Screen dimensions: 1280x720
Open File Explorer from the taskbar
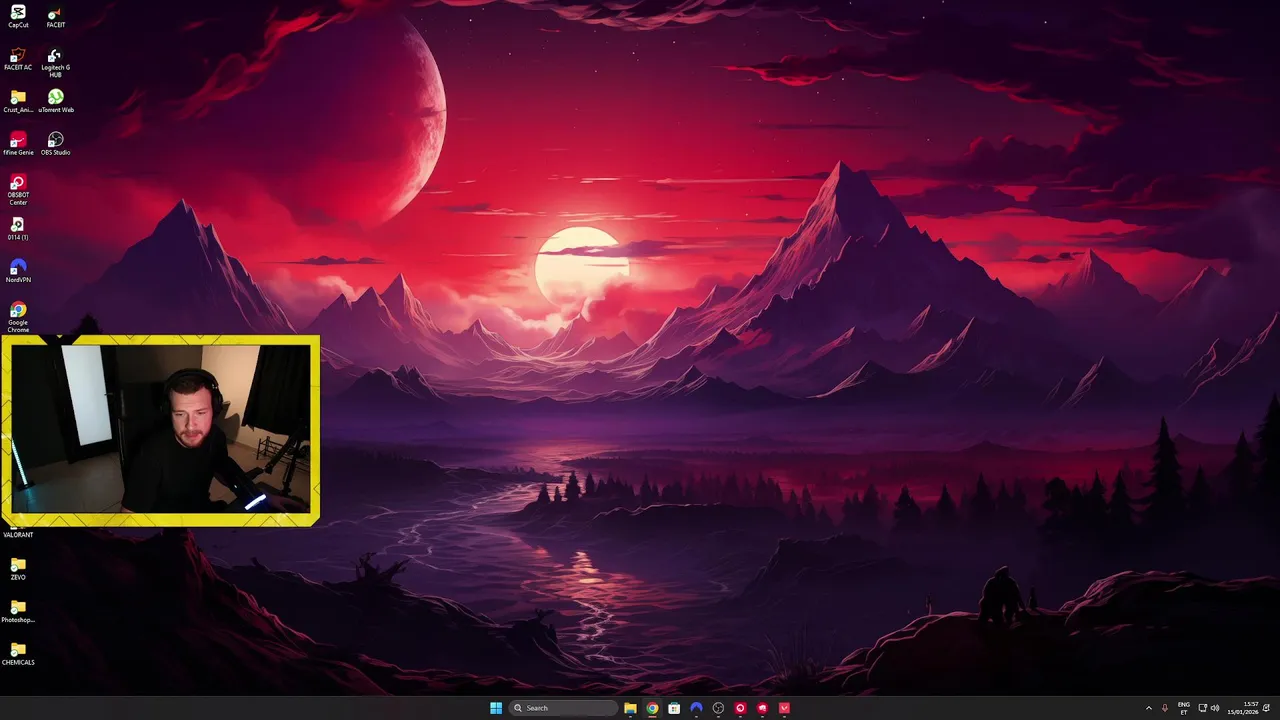point(630,708)
